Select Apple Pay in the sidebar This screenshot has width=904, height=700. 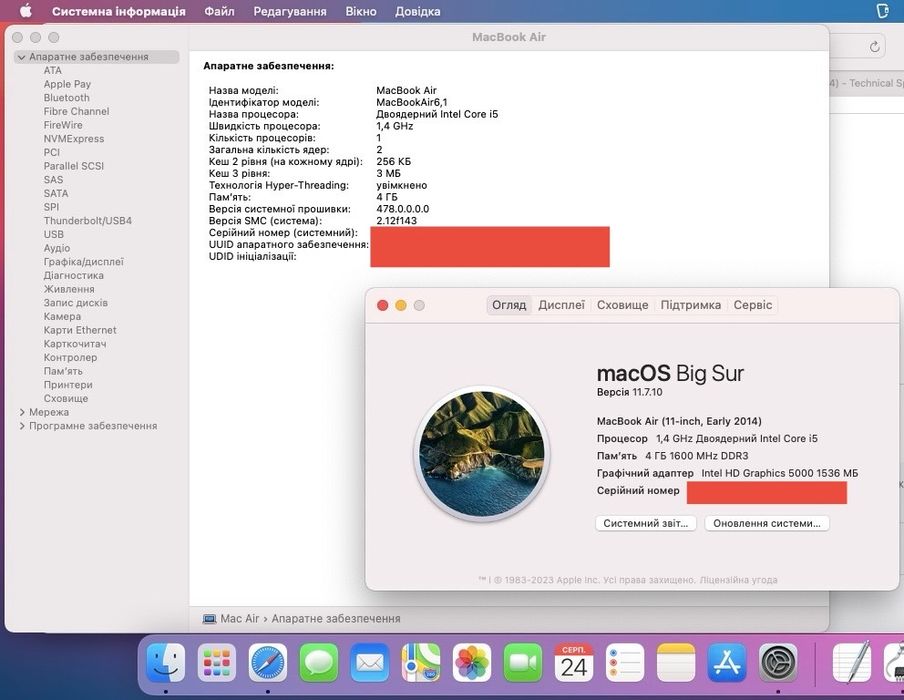[67, 84]
